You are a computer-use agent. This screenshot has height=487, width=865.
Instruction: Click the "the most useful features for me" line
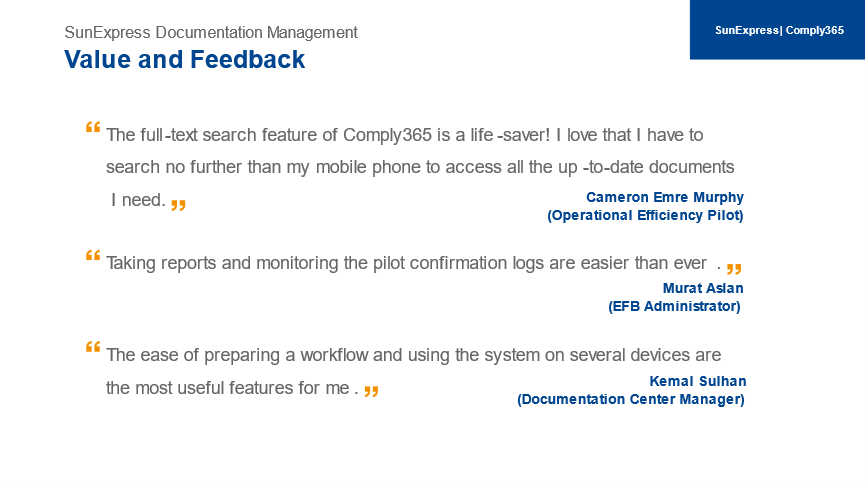click(232, 388)
